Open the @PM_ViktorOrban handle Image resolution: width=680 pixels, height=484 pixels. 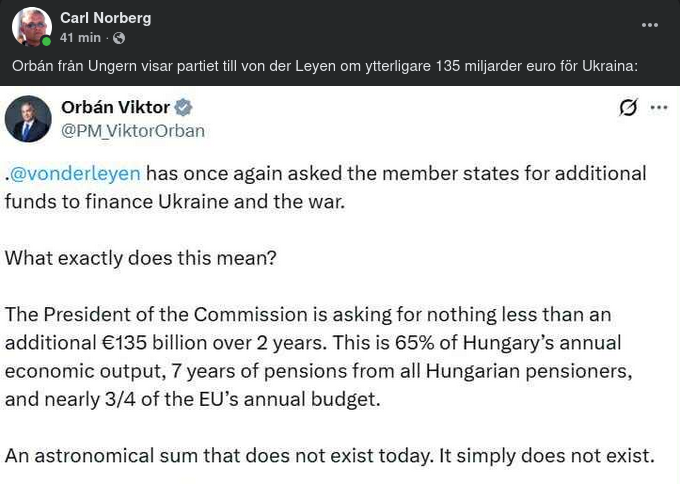[x=133, y=131]
